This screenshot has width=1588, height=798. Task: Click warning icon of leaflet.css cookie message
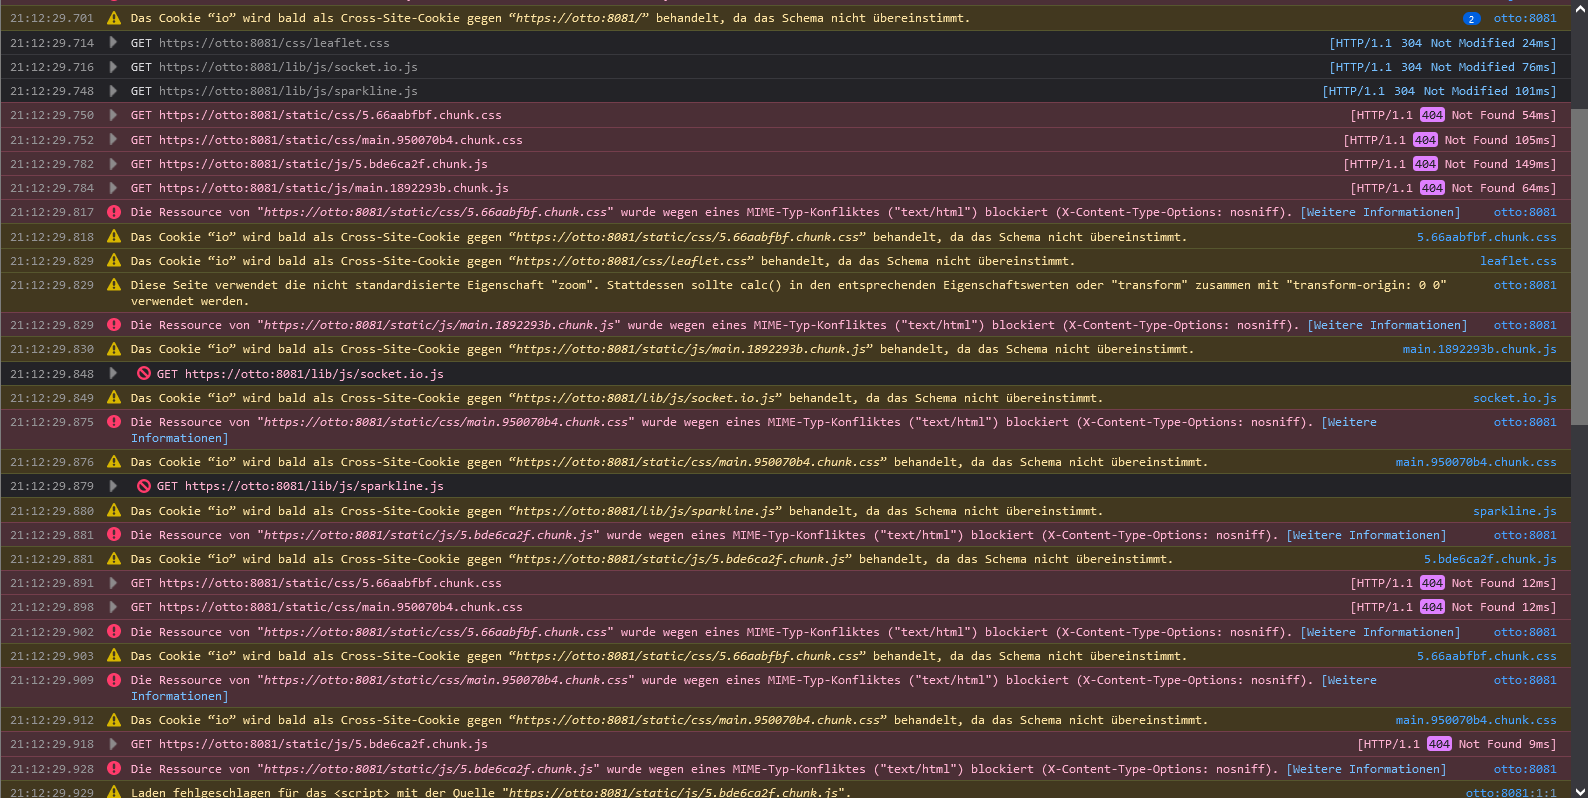pyautogui.click(x=114, y=261)
